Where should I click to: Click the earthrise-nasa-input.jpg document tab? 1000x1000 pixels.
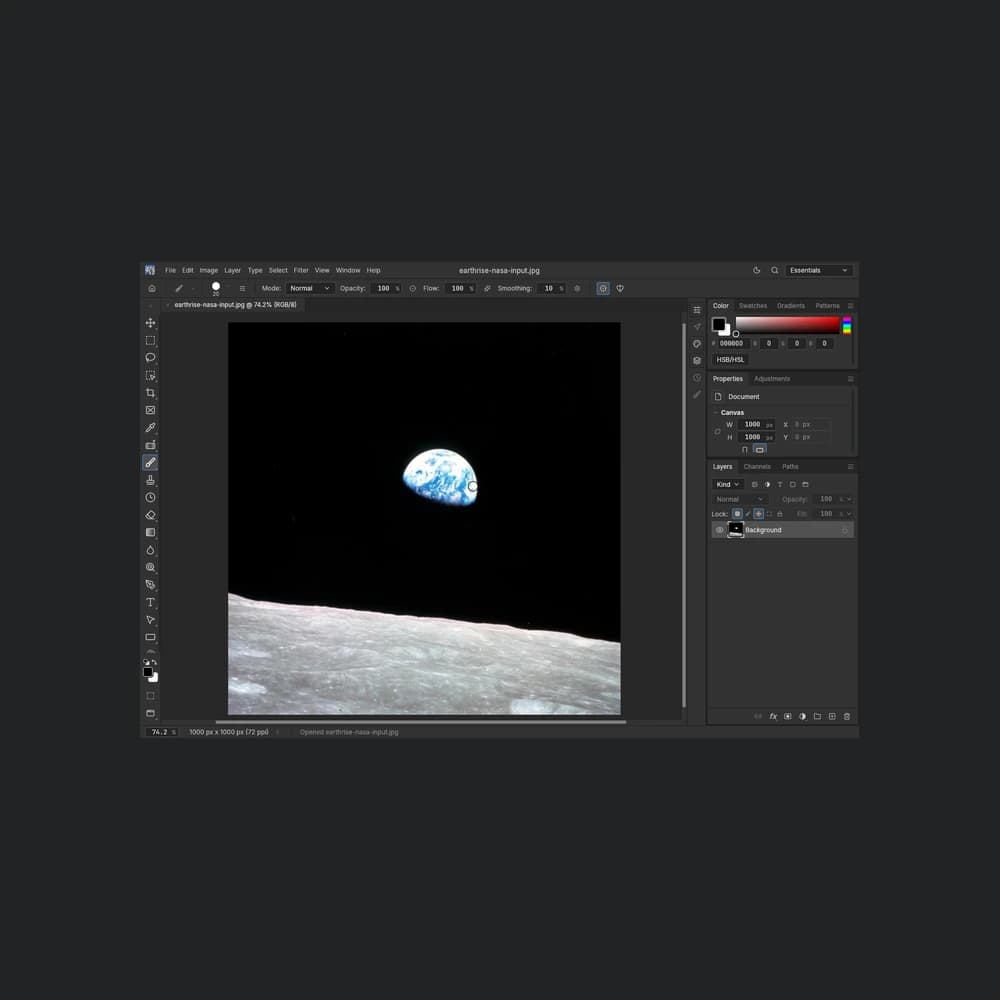tap(235, 305)
